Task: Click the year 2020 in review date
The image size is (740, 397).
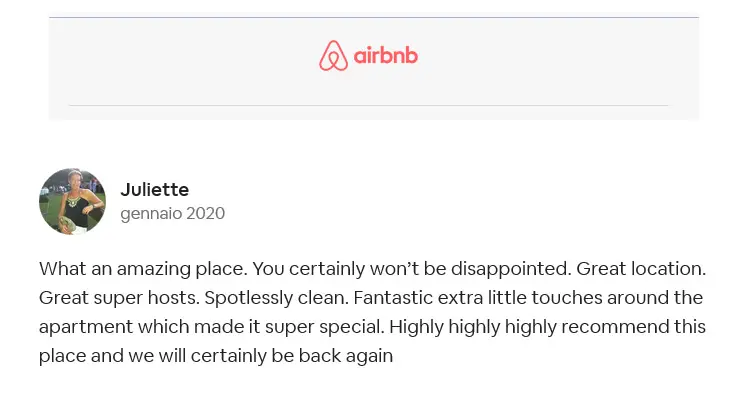Action: click(205, 213)
